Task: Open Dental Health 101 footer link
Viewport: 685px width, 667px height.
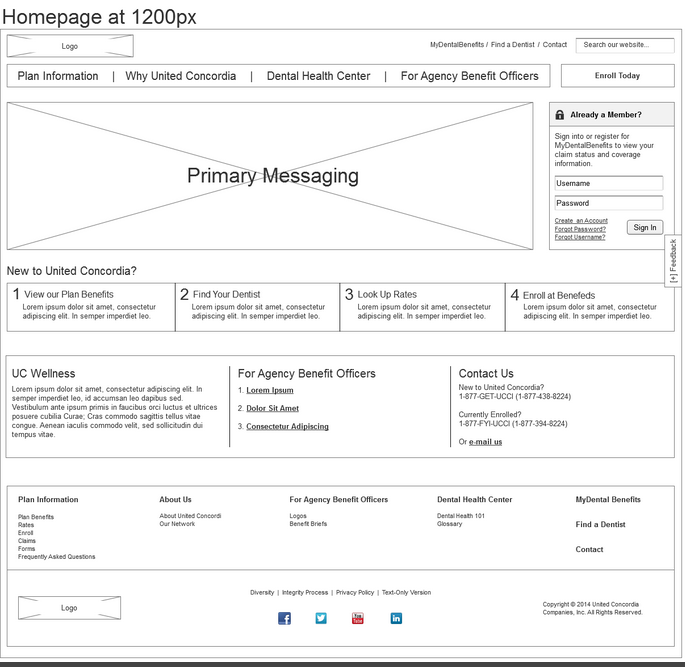Action: pos(460,515)
